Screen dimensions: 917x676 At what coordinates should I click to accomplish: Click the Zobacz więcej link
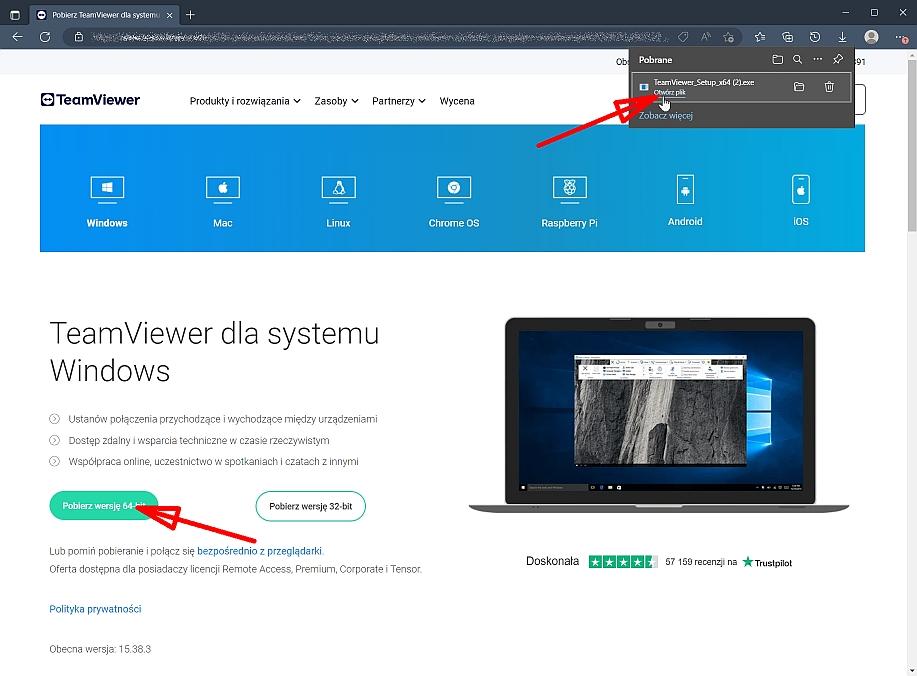pyautogui.click(x=666, y=115)
